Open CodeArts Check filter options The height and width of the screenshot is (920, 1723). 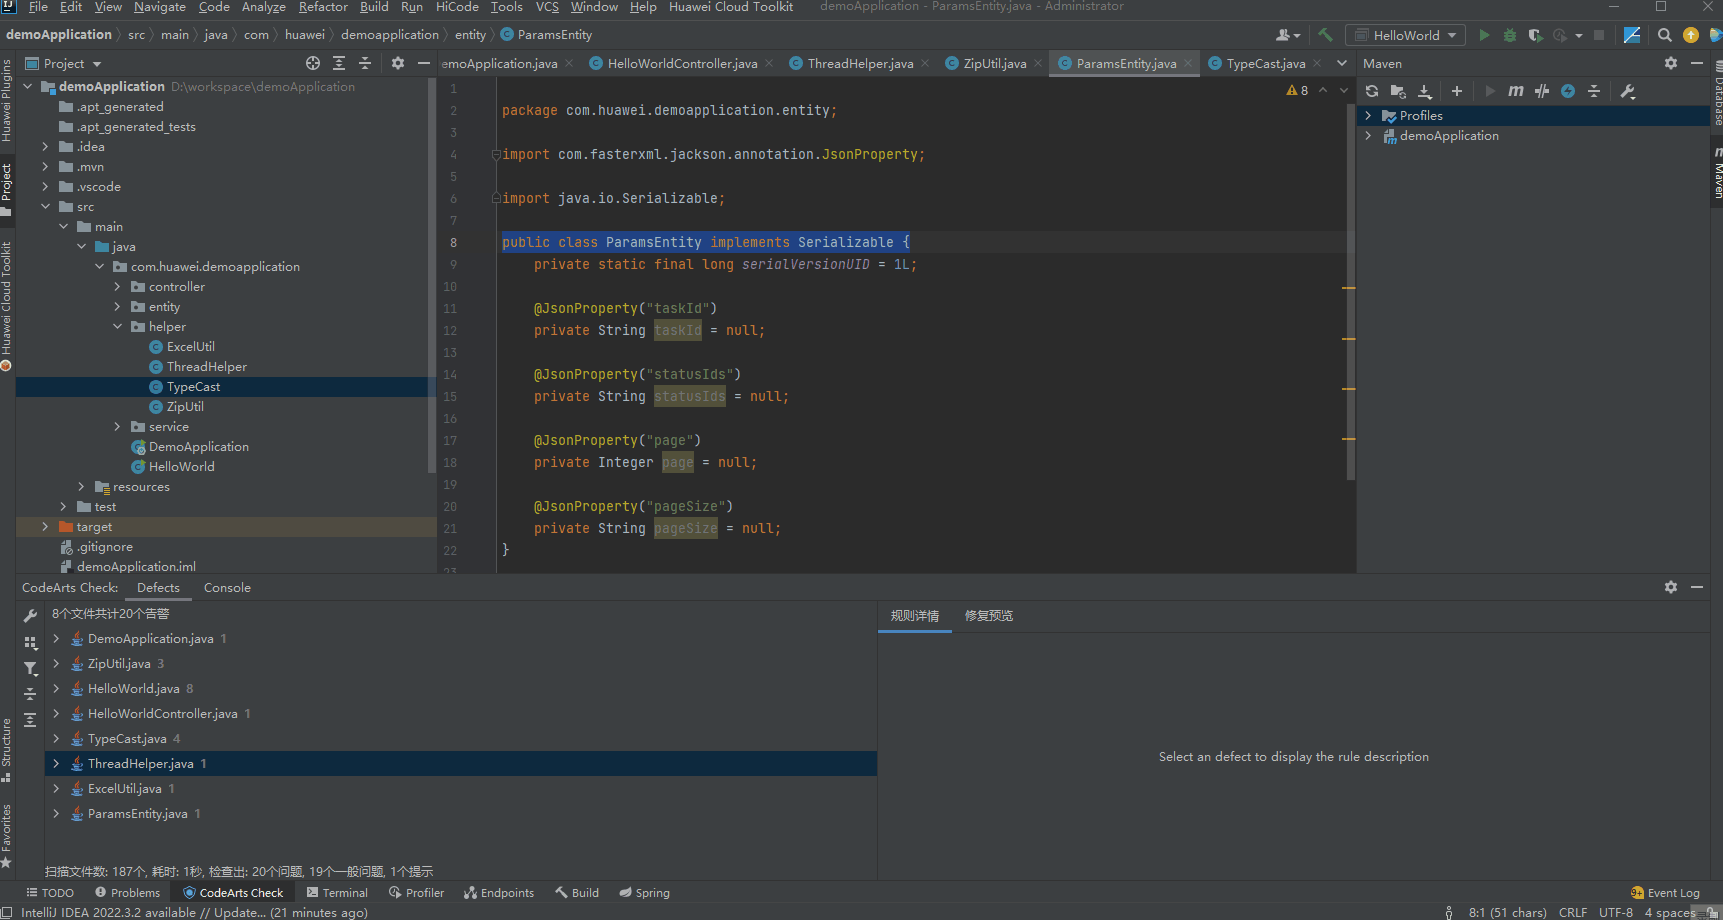(x=30, y=669)
